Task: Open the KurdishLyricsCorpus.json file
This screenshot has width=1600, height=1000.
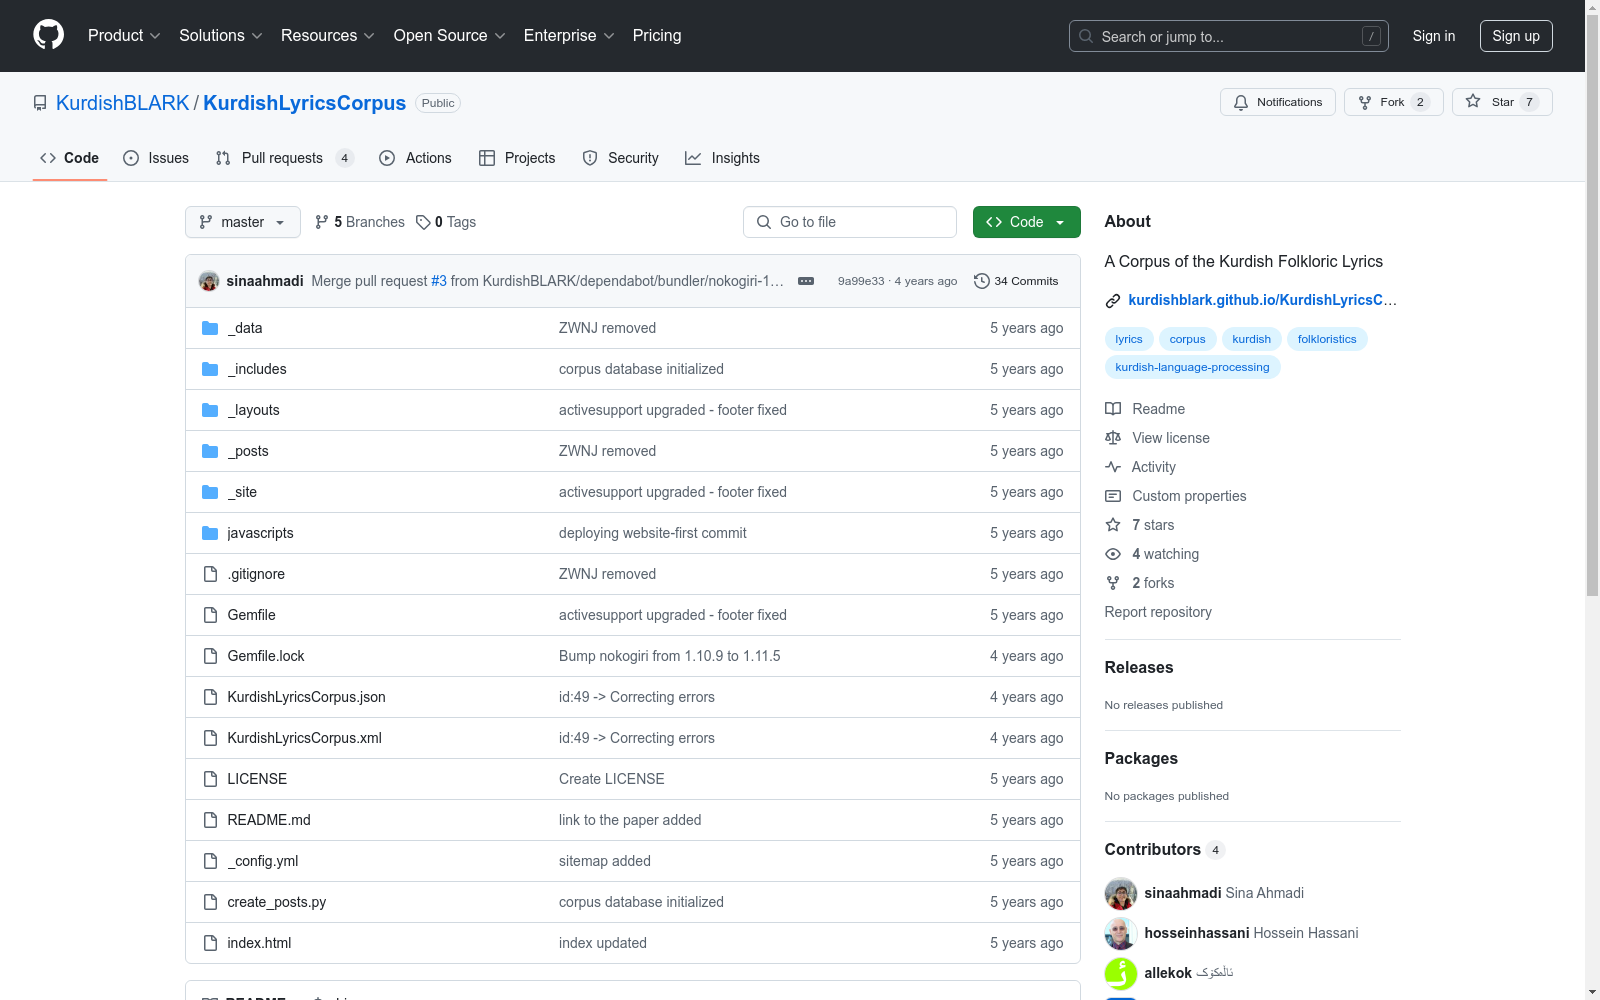Action: [x=306, y=697]
